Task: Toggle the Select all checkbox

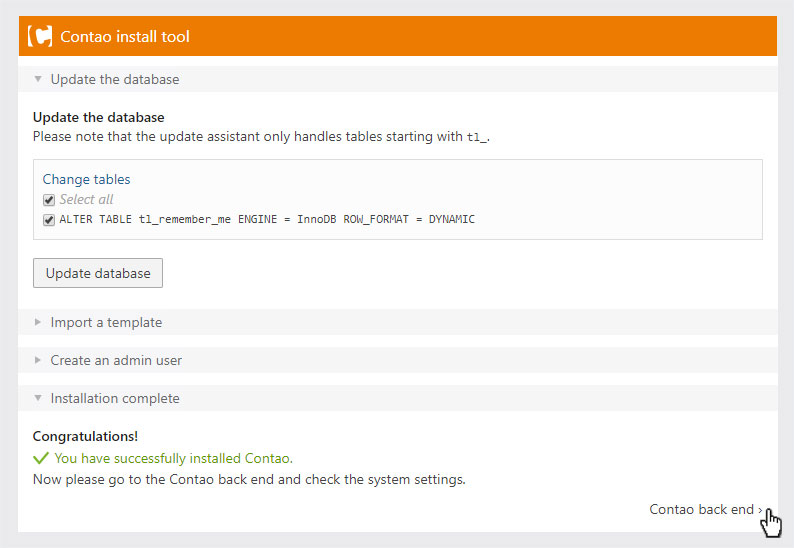Action: pyautogui.click(x=49, y=200)
